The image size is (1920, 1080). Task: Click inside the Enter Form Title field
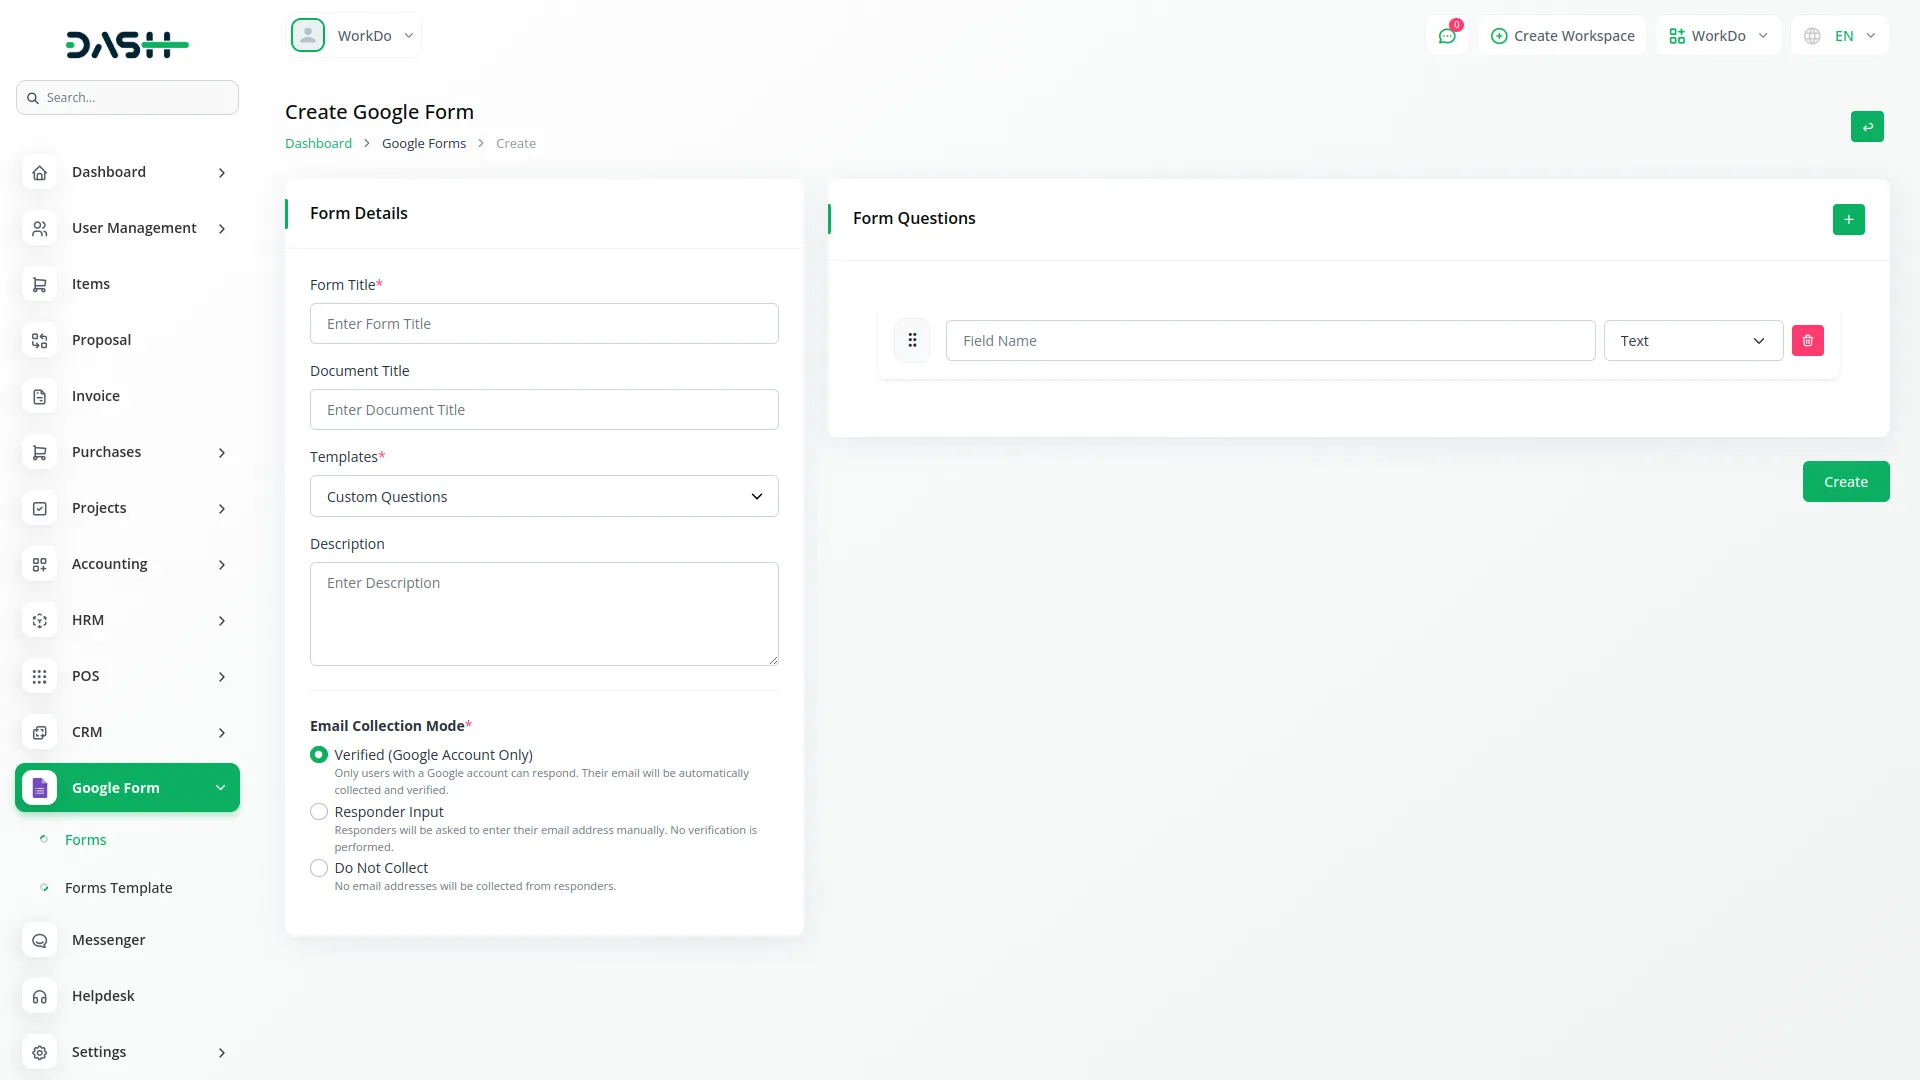click(544, 323)
